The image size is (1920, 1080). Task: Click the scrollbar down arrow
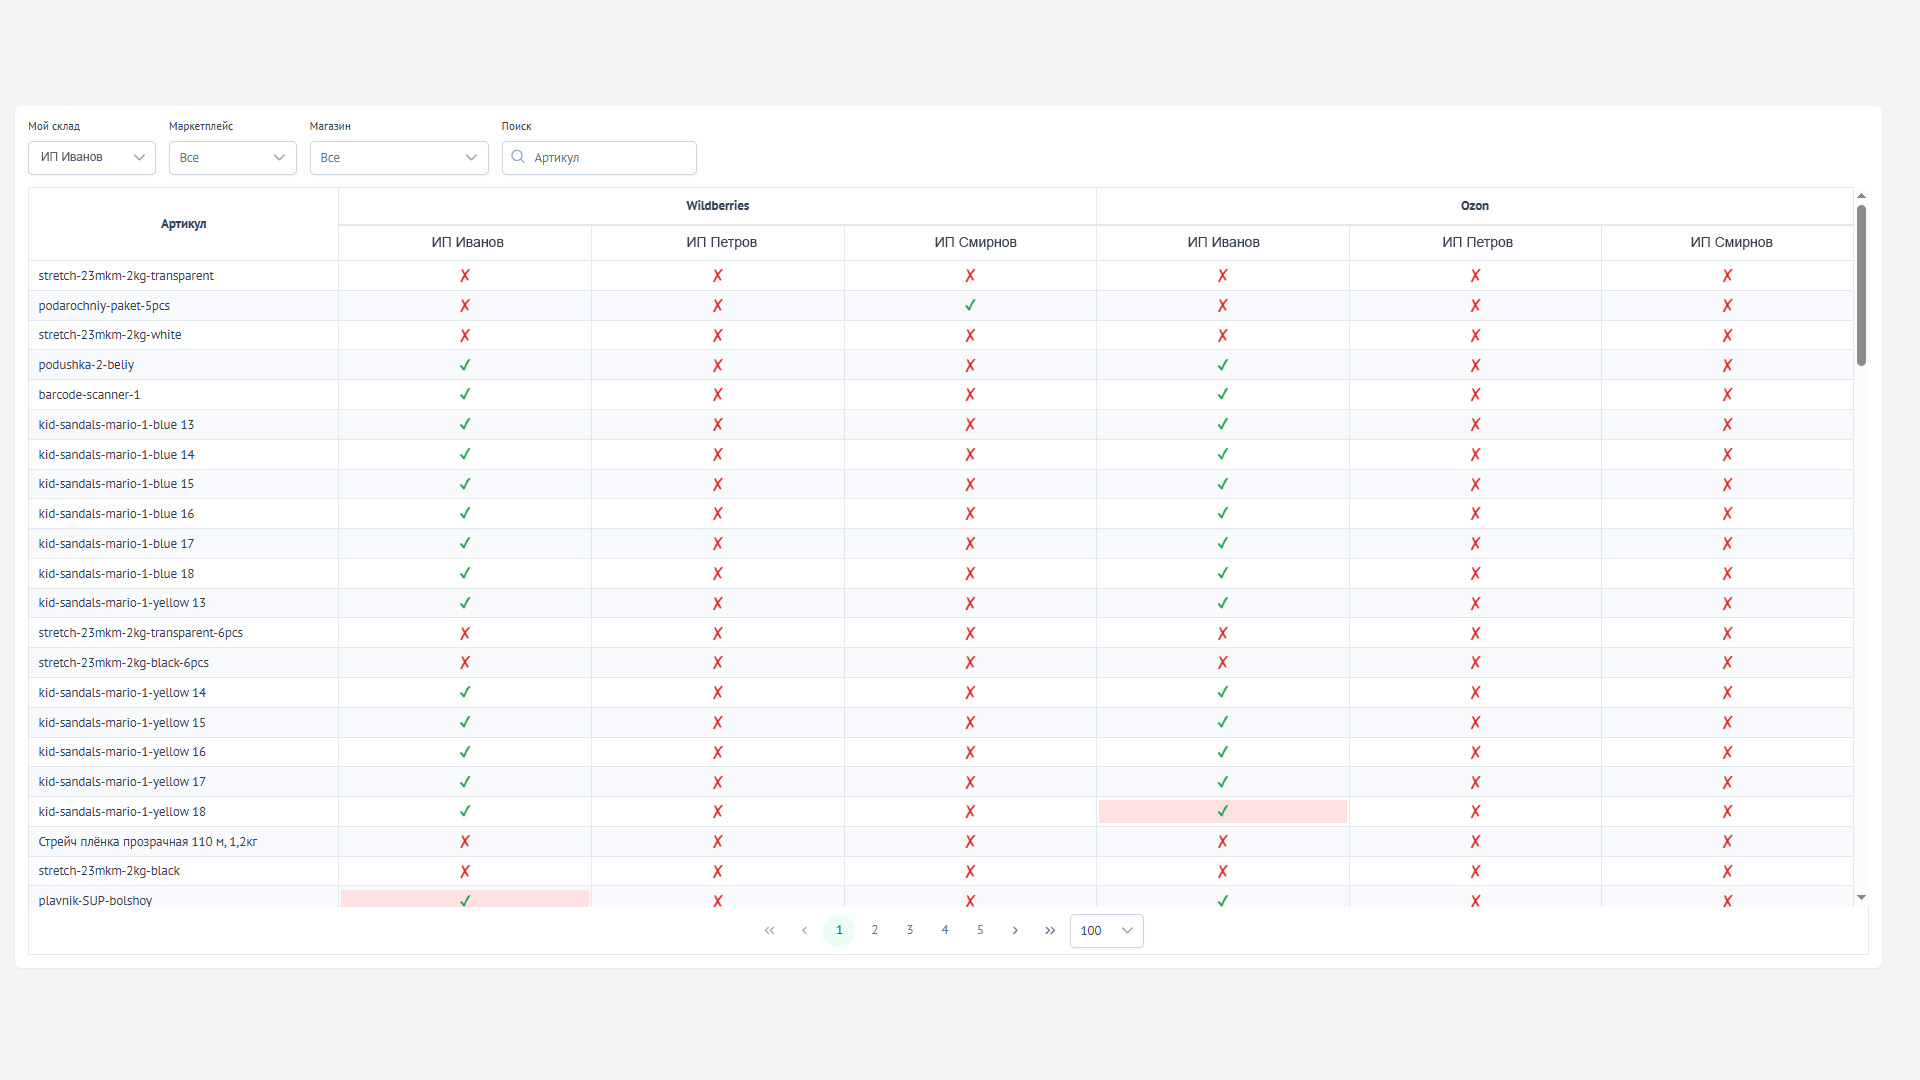[x=1861, y=898]
